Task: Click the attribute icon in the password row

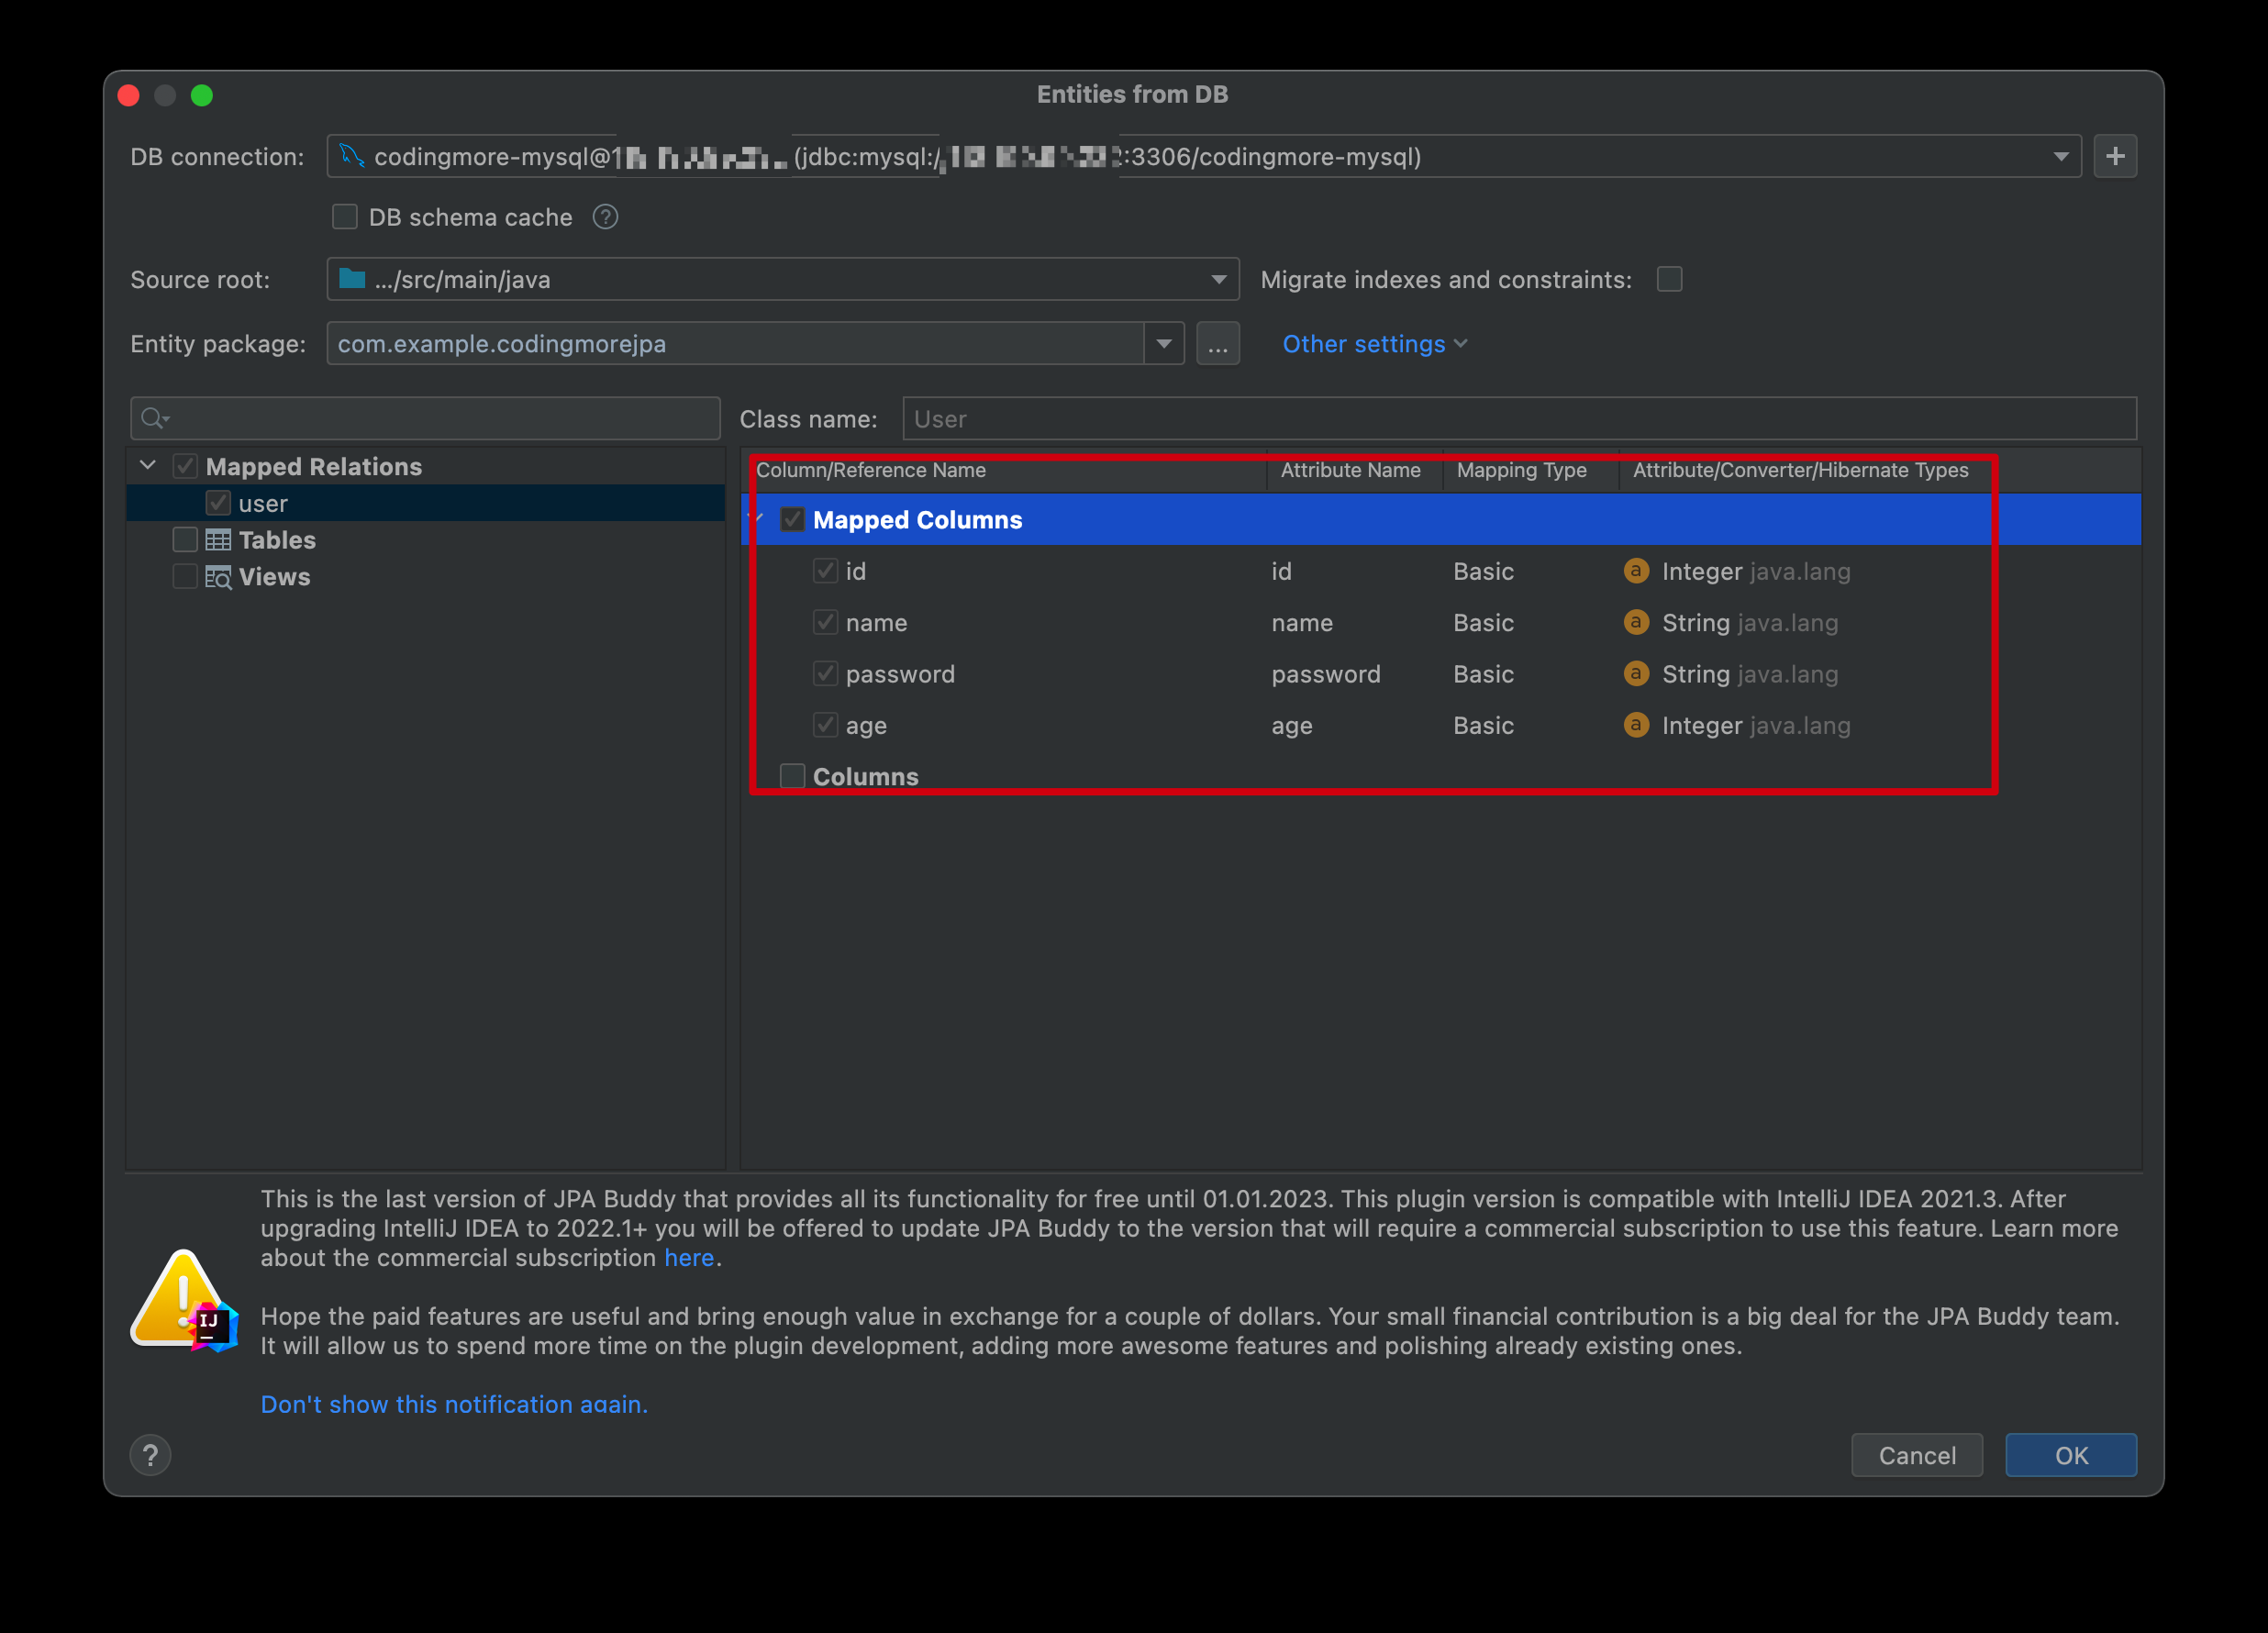Action: pos(1636,674)
